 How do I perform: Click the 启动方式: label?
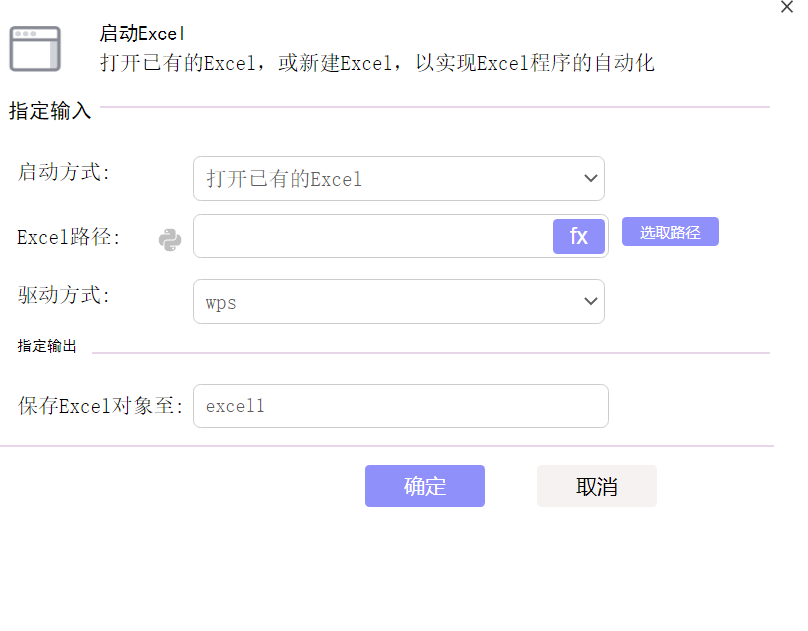(64, 172)
